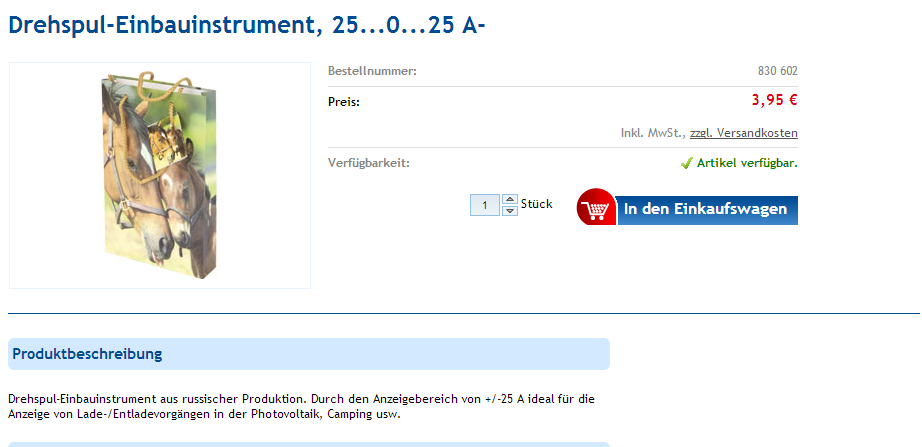
Task: Click the Artikel verfügbar status text
Action: pos(747,164)
